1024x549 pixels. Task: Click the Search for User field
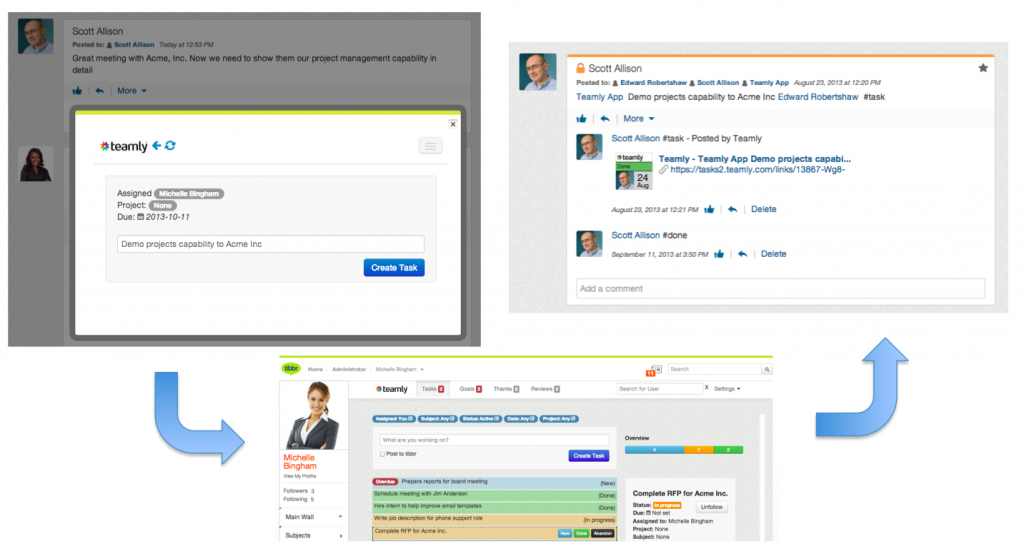coord(659,389)
